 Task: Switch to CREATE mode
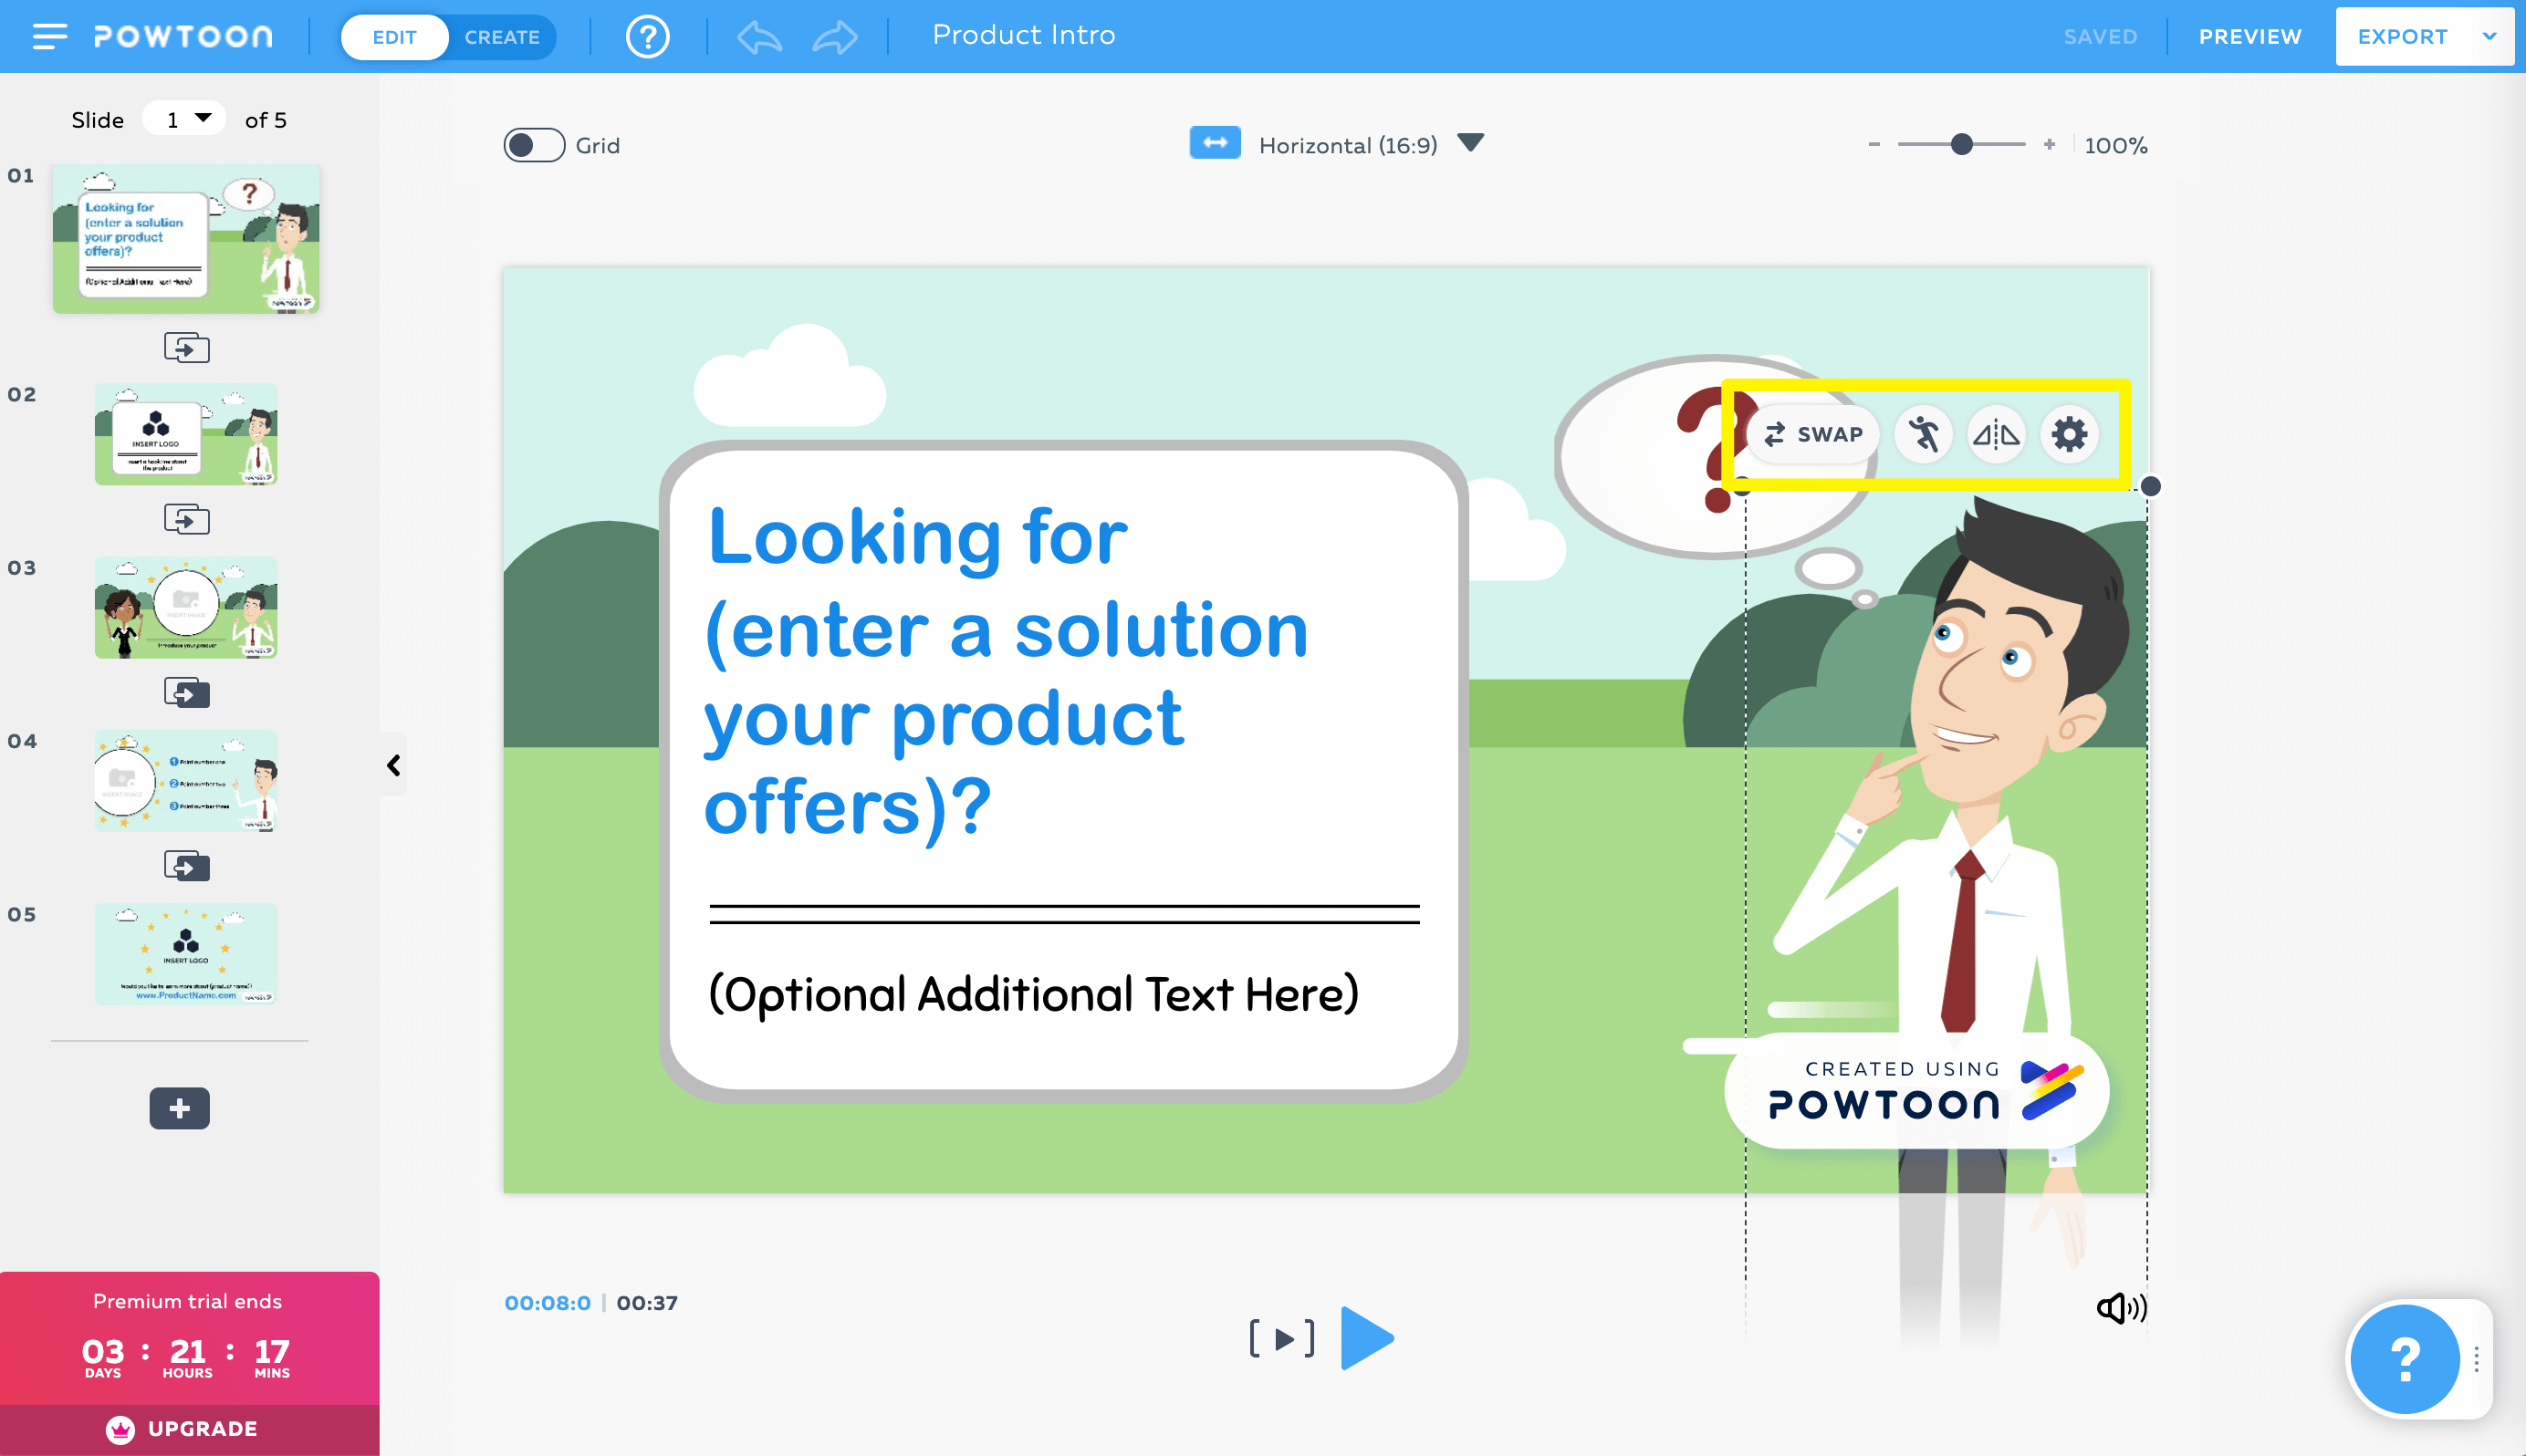(x=503, y=37)
